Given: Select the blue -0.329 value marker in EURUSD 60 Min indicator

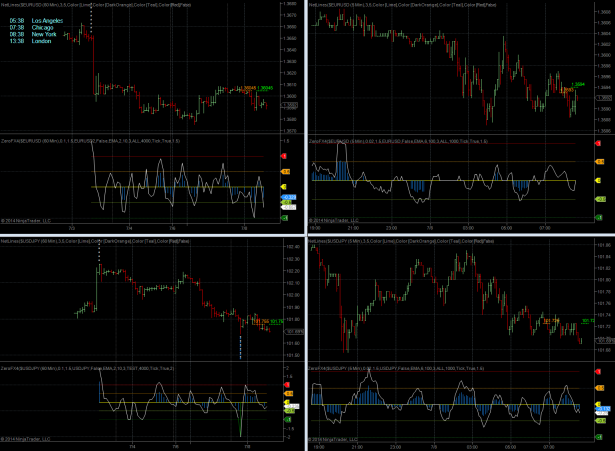Looking at the screenshot, I should click(x=288, y=197).
